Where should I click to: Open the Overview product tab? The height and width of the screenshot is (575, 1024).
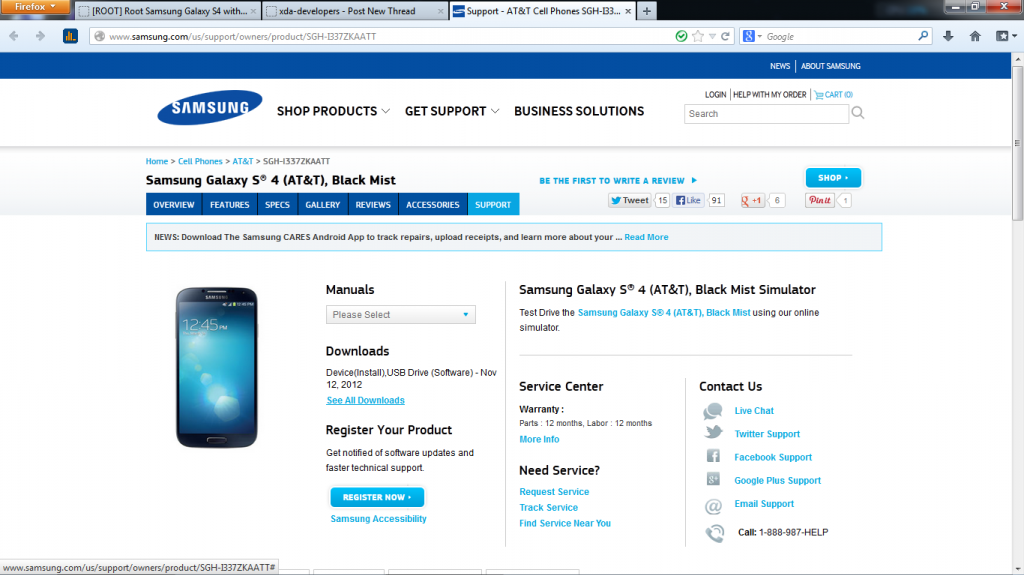point(174,205)
